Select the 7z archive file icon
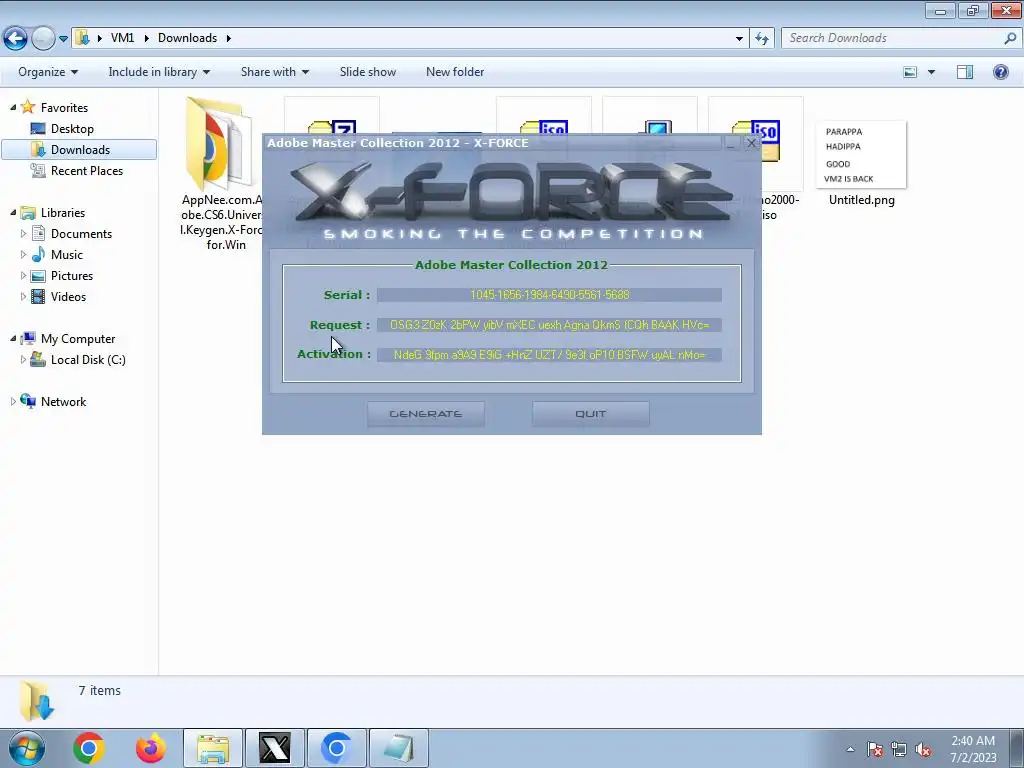1024x768 pixels. click(332, 127)
